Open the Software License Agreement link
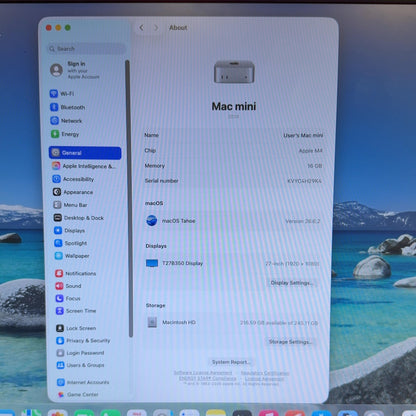416x416 pixels. pyautogui.click(x=203, y=373)
